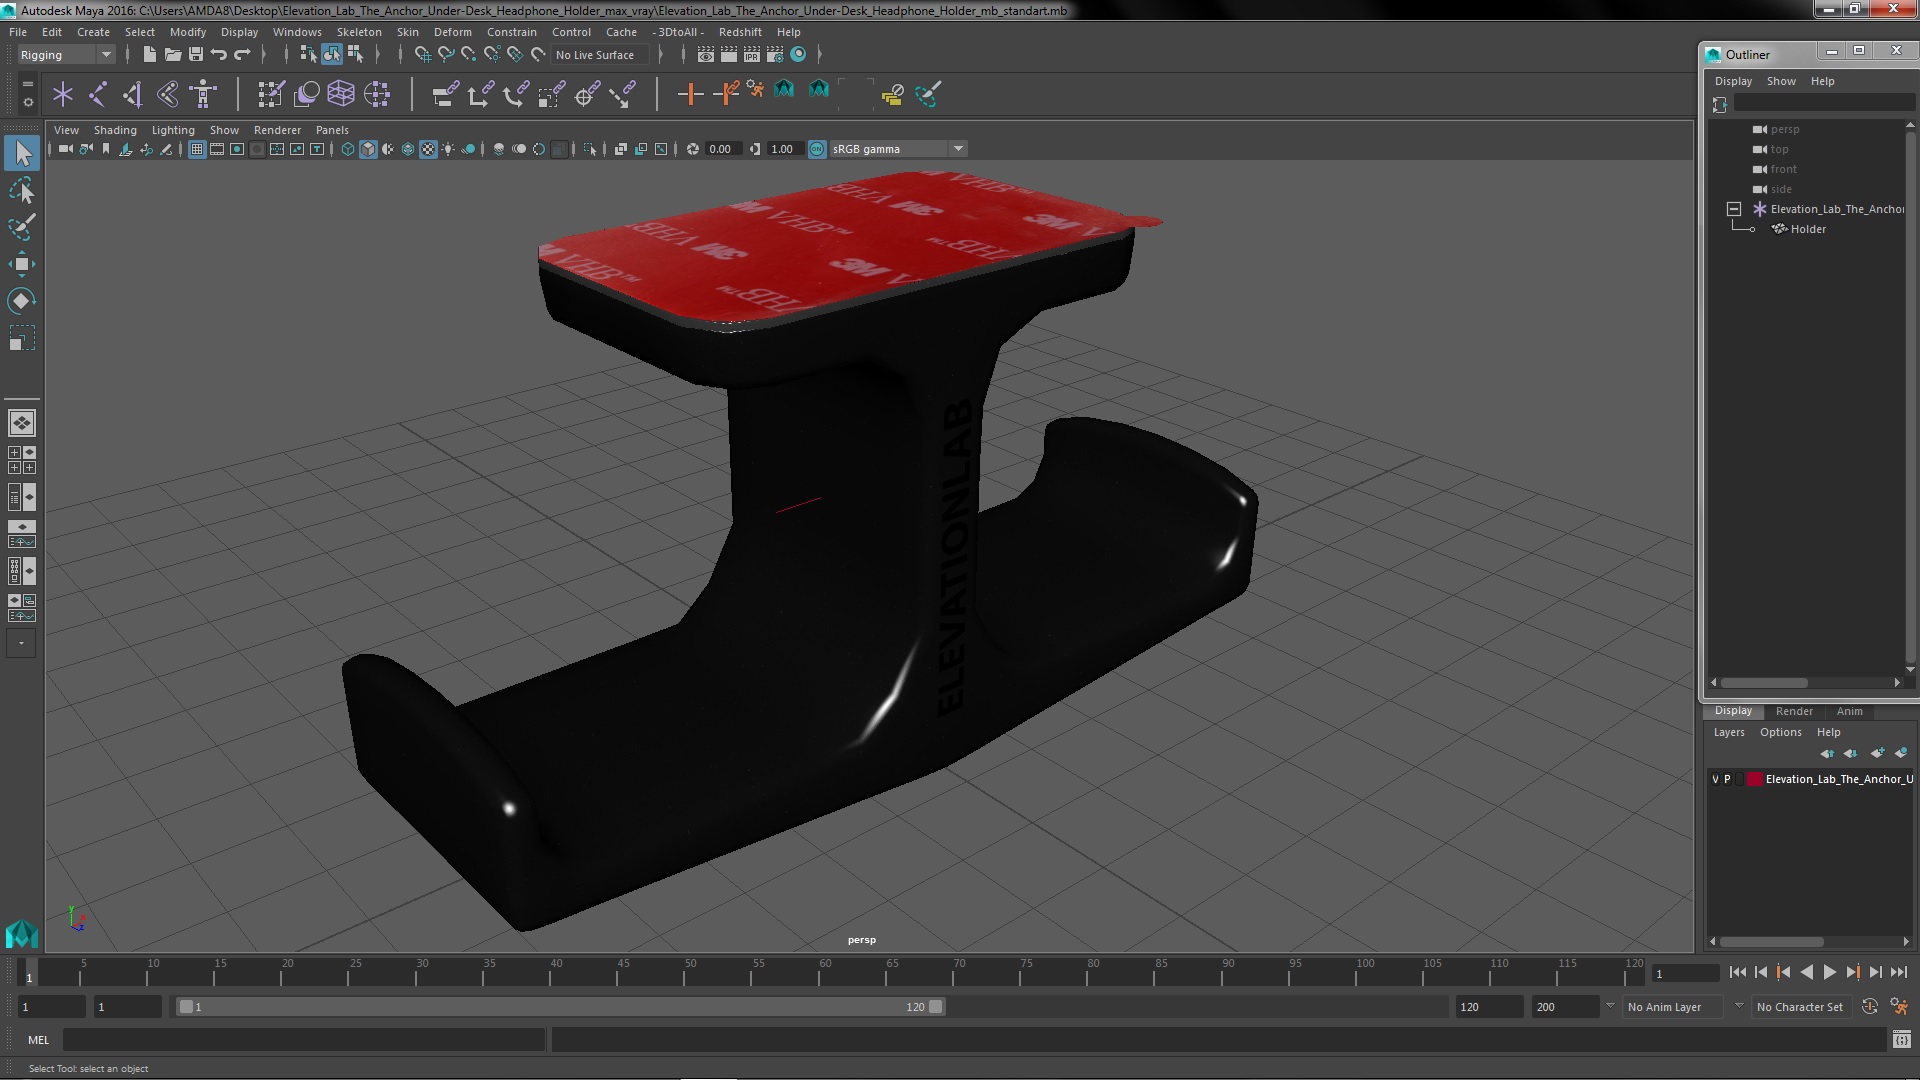The height and width of the screenshot is (1080, 1920).
Task: Select the arrow Select tool in toolbox
Action: [22, 153]
